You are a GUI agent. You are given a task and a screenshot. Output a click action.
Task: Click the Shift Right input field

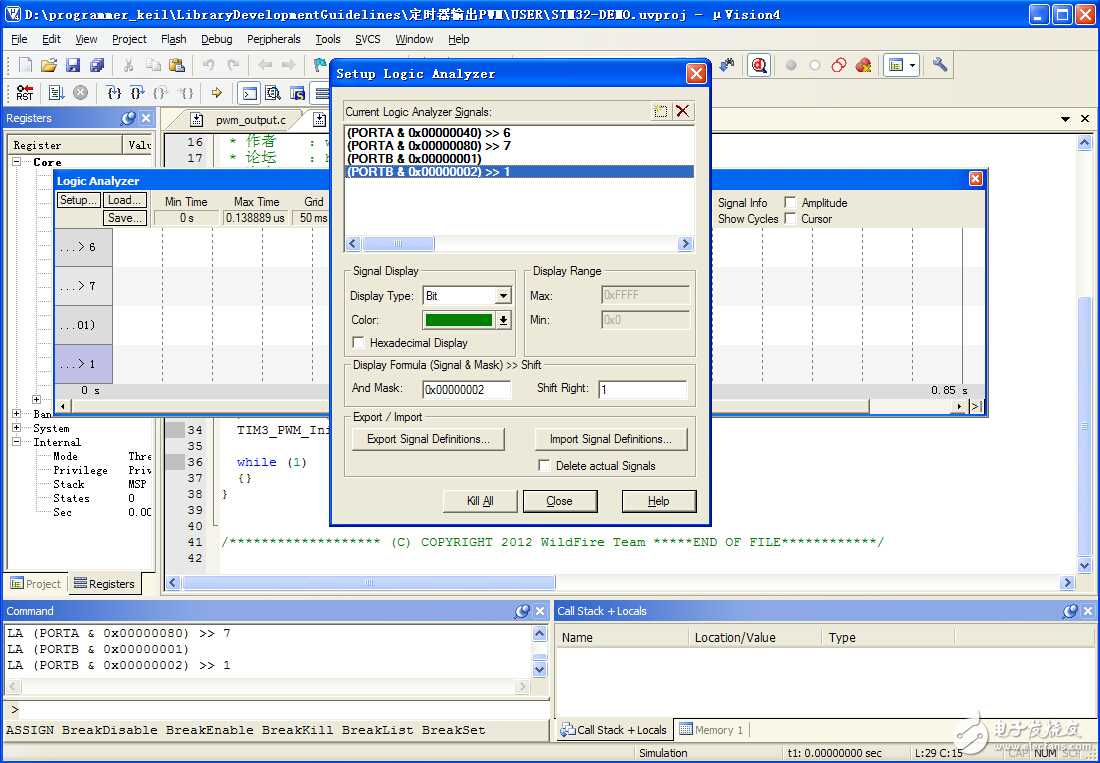643,389
